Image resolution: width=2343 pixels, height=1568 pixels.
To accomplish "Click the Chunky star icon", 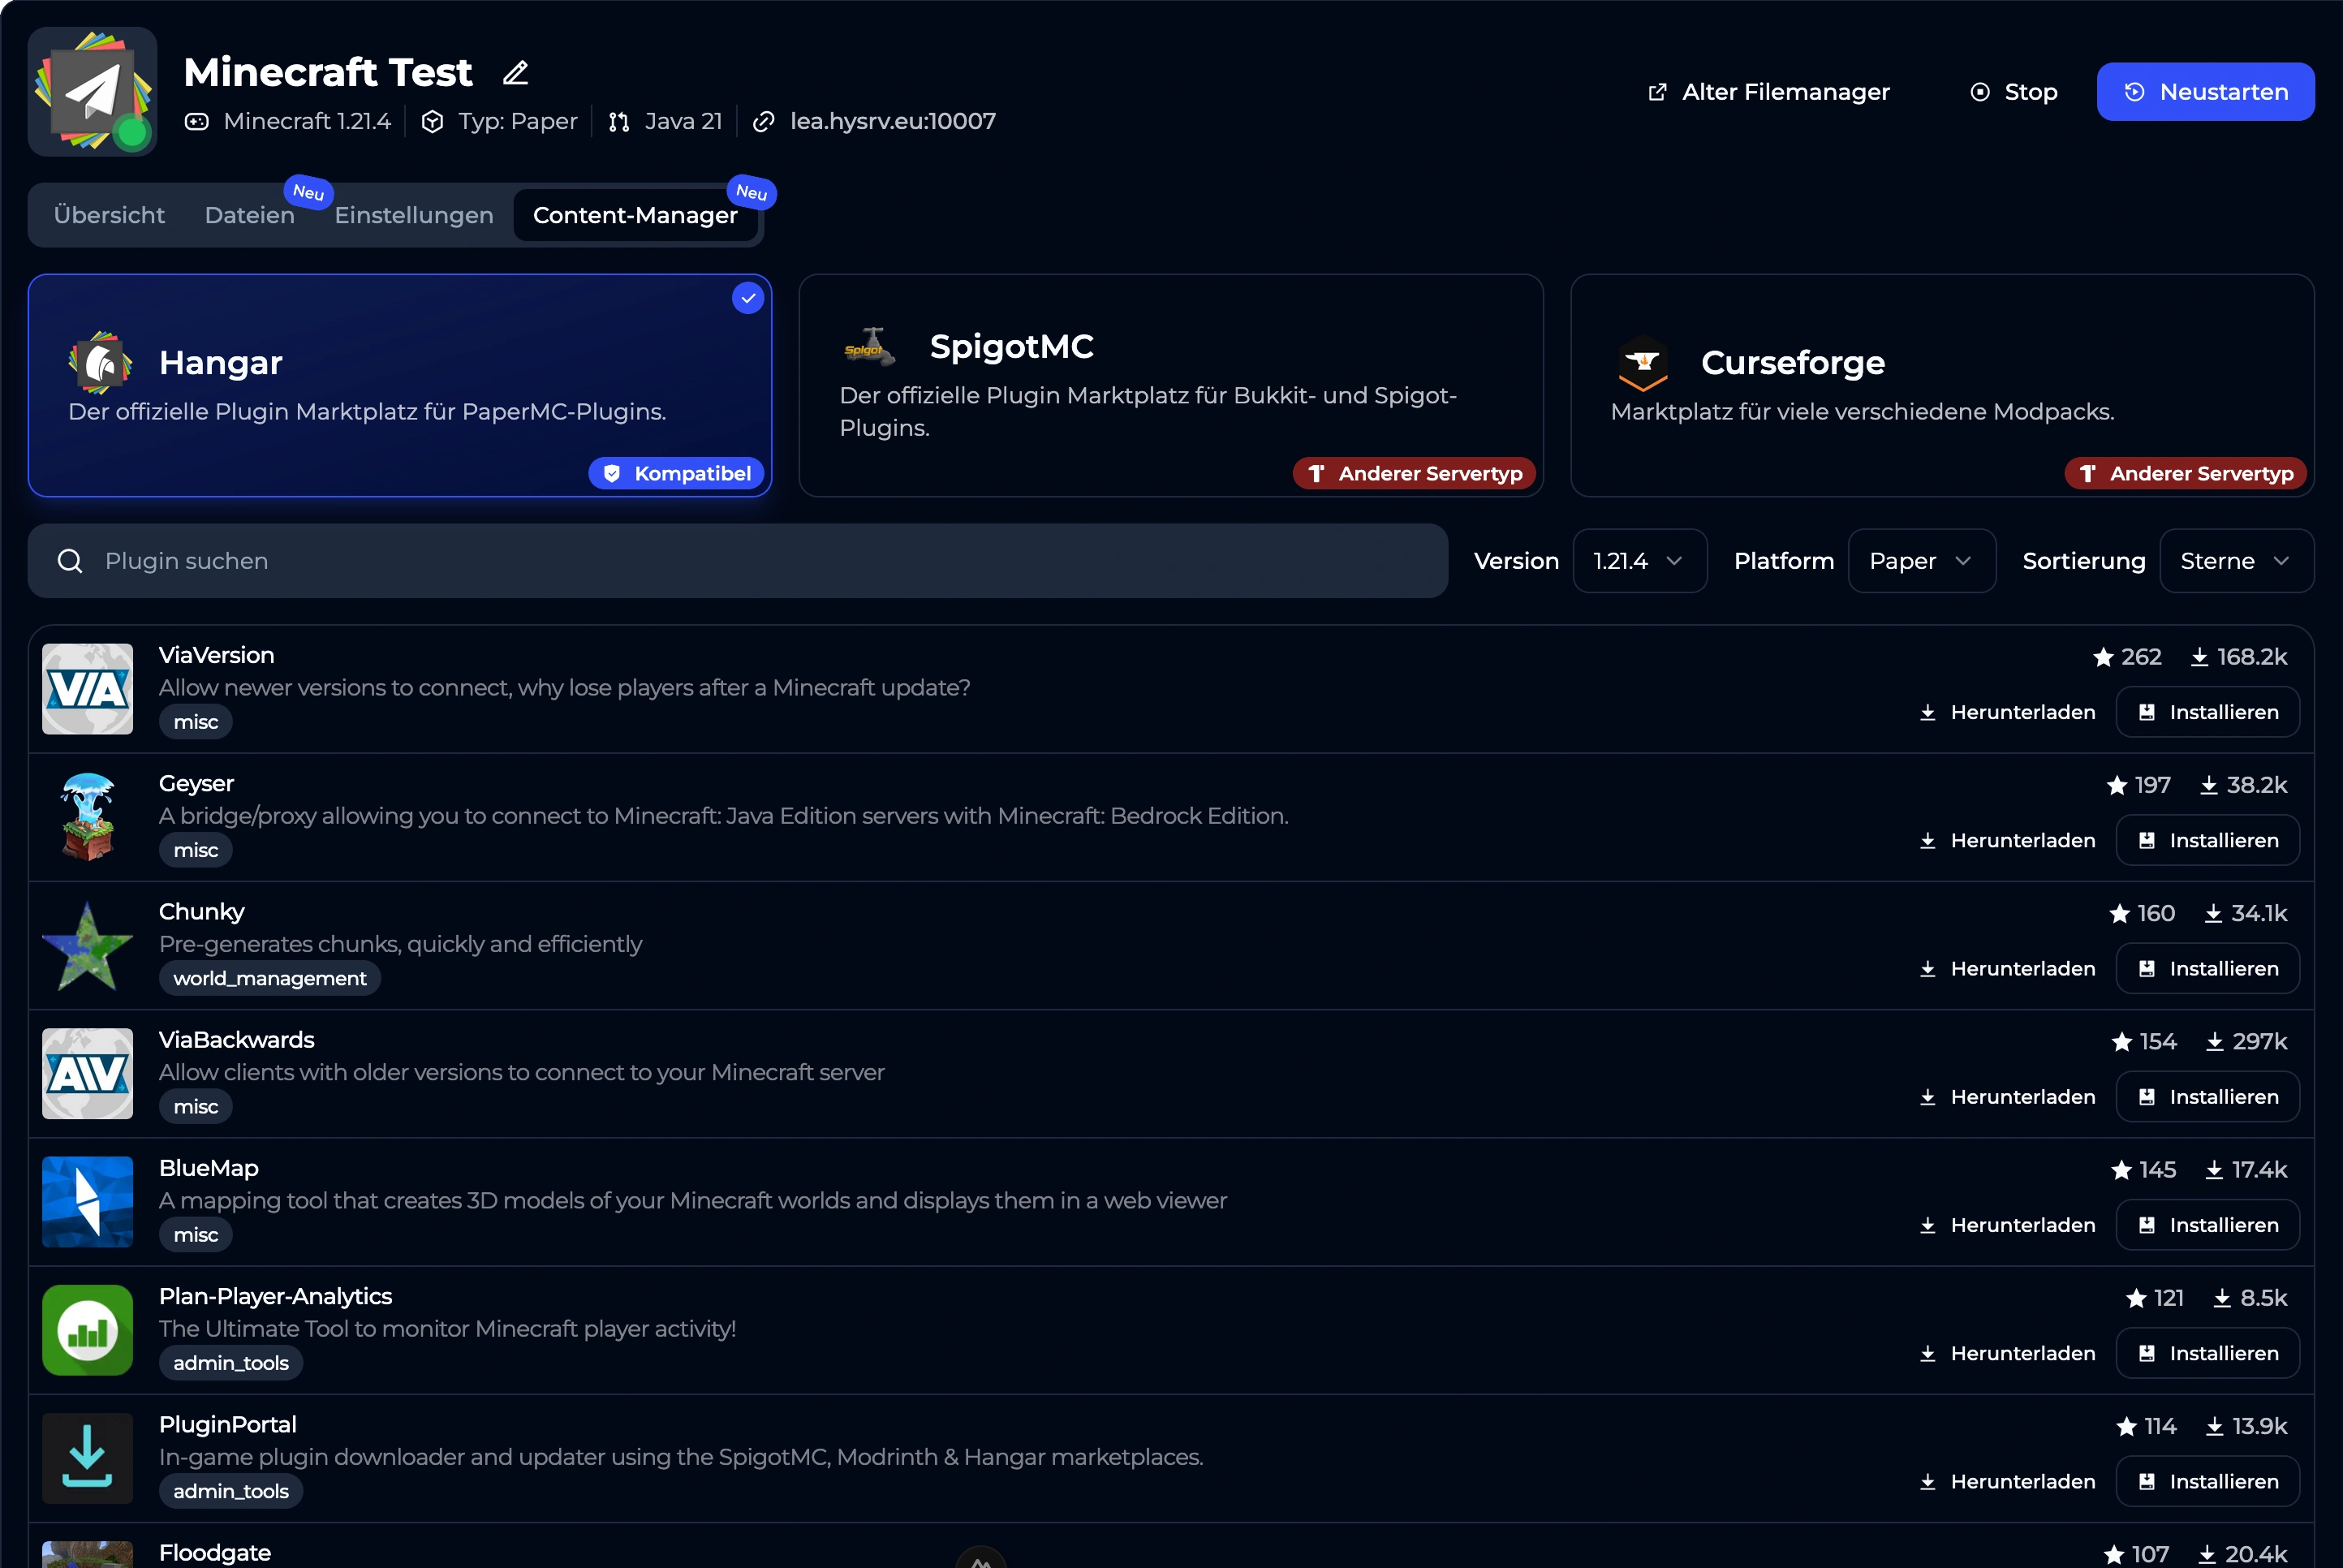I will (88, 945).
